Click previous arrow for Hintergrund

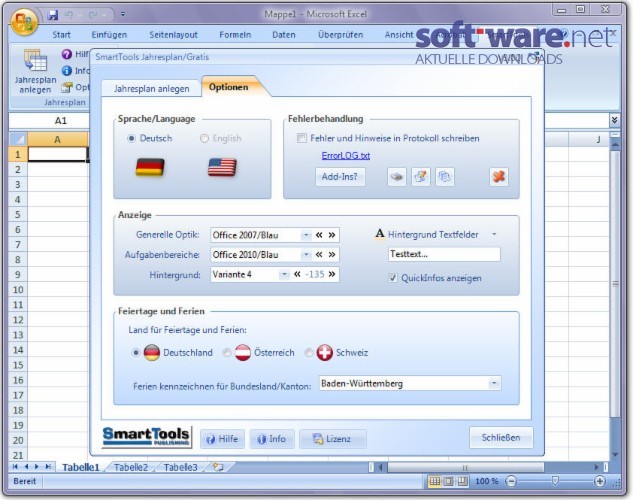point(297,274)
